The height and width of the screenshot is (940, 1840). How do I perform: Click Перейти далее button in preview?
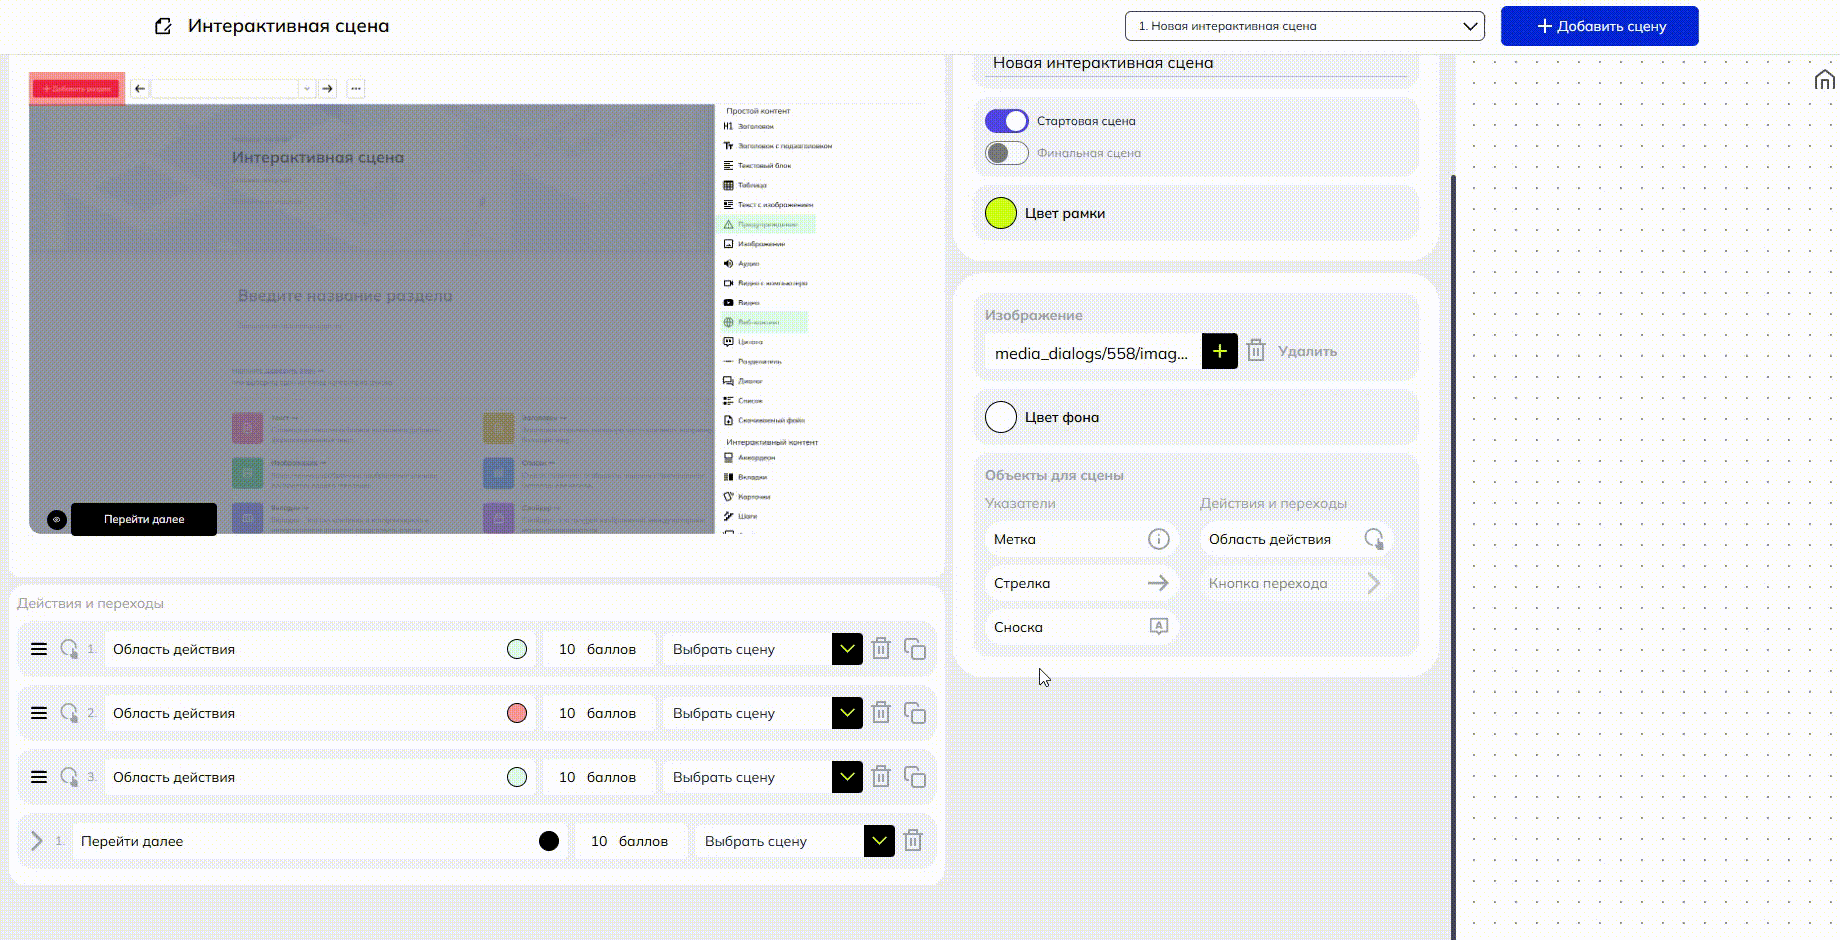(144, 519)
